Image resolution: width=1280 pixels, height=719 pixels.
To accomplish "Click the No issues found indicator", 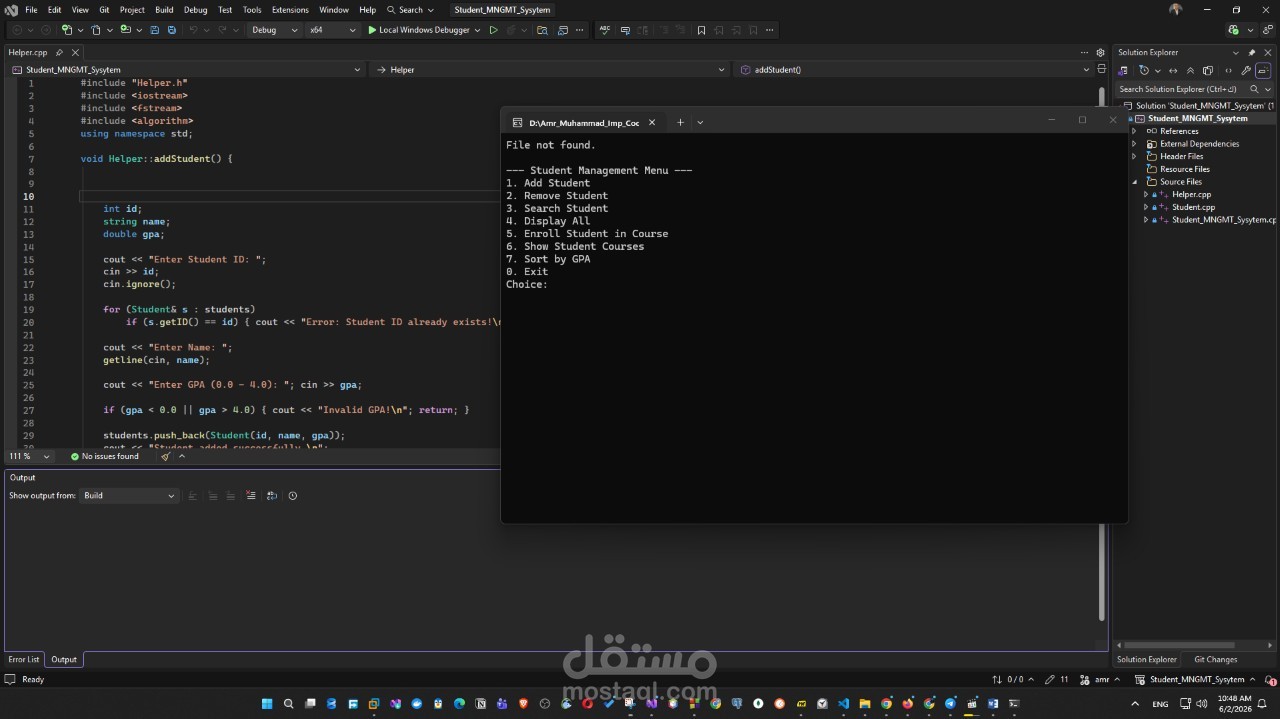I will pyautogui.click(x=105, y=456).
